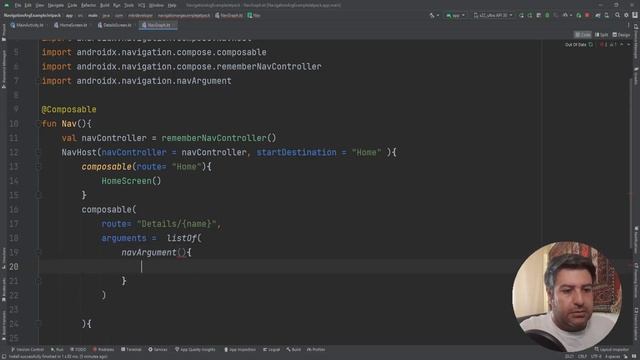Click the UTF-8 encoding status indicator
640x360 pixels.
[596, 357]
